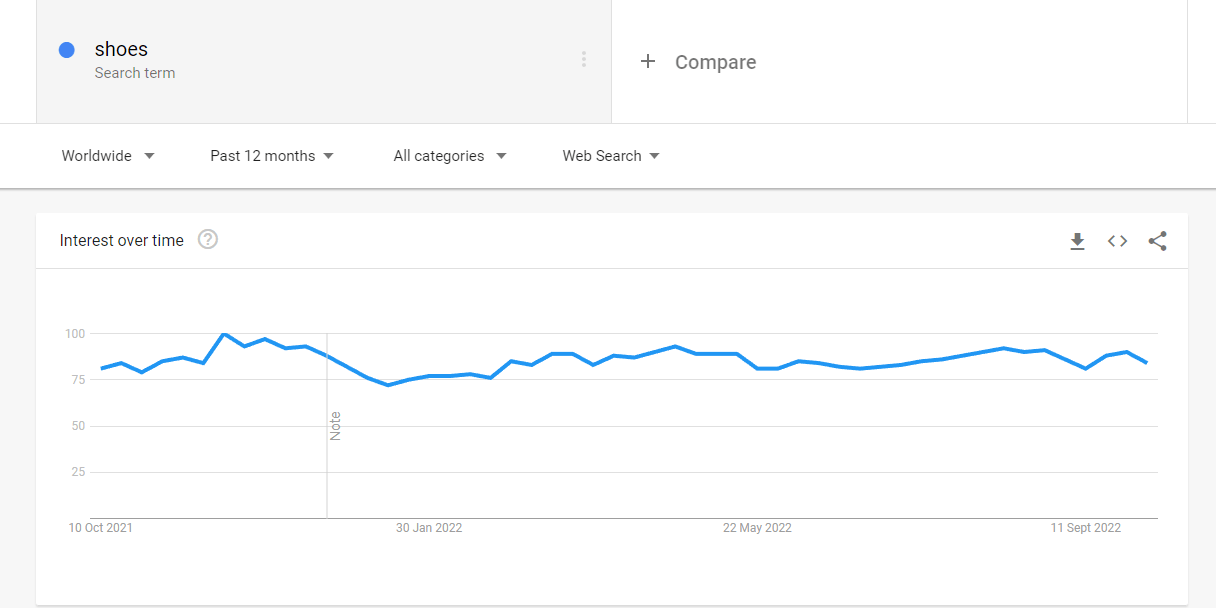This screenshot has width=1216, height=608.
Task: Open the three-dot menu for shoes term
Action: pos(583,59)
